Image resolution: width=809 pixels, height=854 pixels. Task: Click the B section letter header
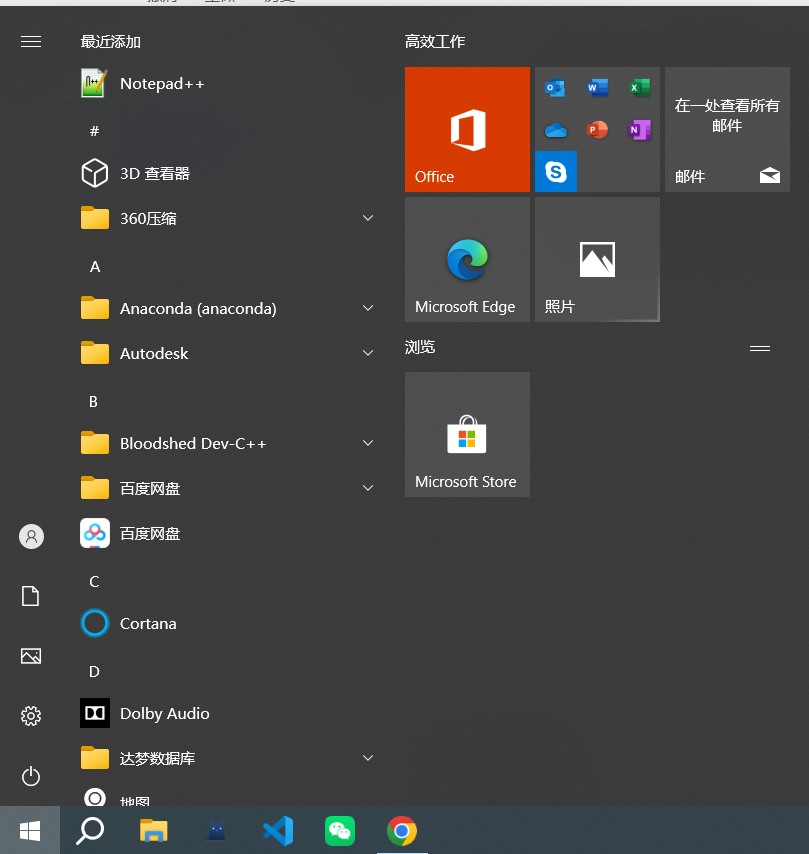[x=93, y=402]
